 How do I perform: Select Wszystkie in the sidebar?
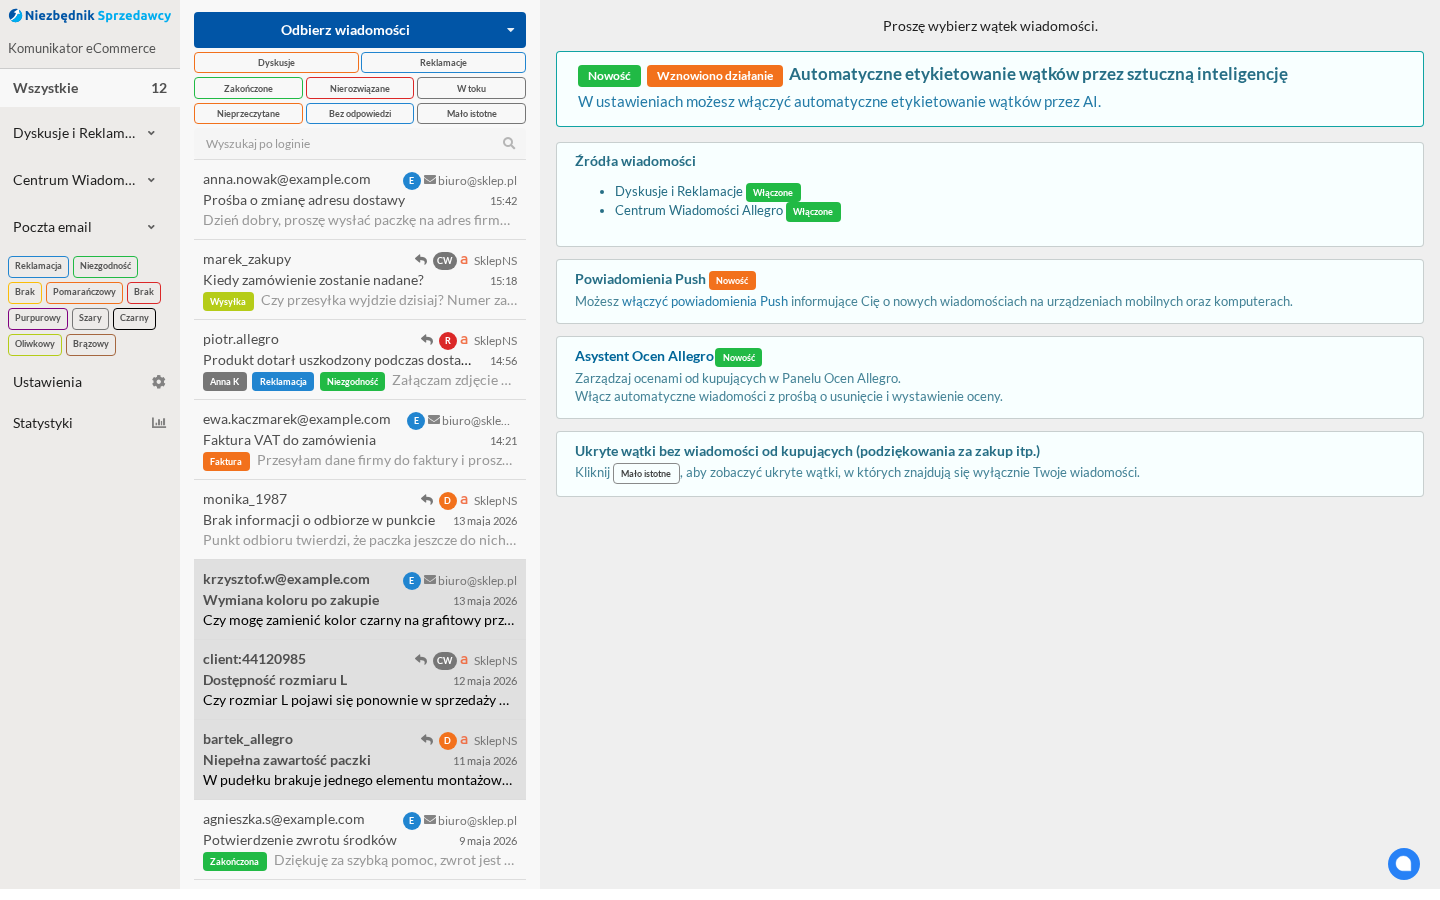(90, 88)
